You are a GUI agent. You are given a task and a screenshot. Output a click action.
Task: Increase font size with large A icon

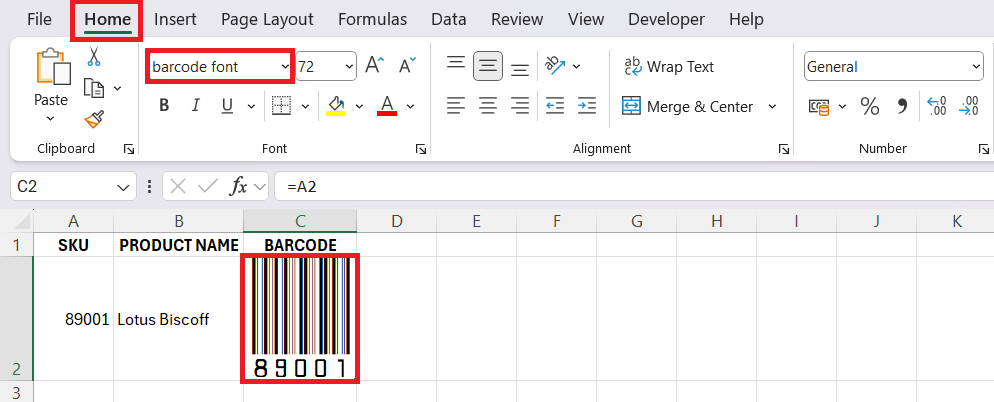coord(375,66)
